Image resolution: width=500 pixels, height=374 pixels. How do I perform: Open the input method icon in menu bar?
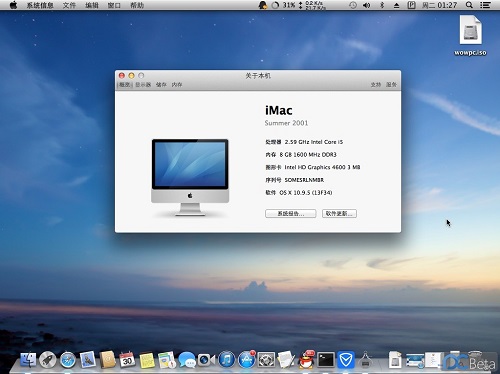pos(411,5)
